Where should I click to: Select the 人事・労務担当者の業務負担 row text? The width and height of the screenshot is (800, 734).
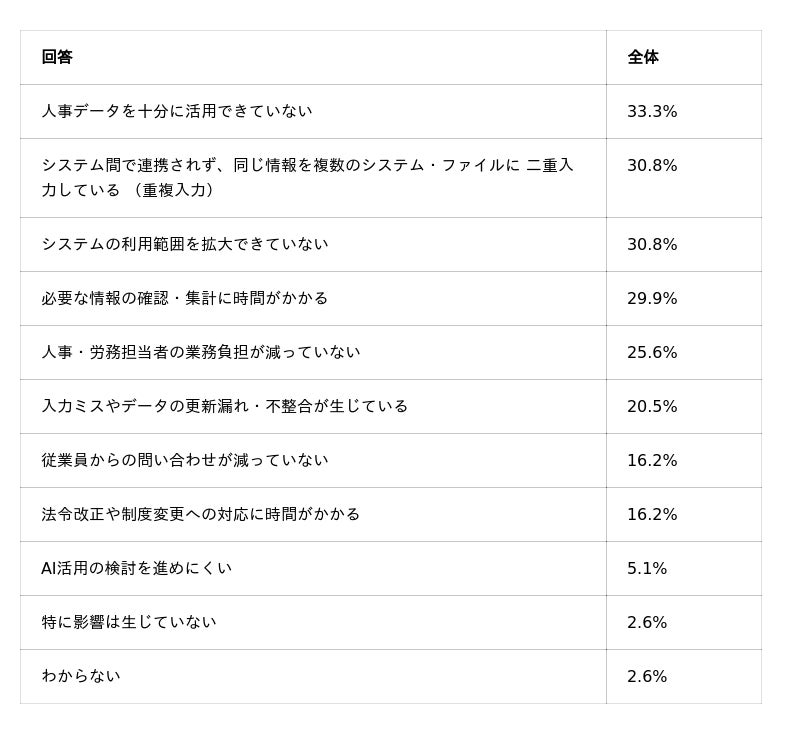click(x=201, y=352)
